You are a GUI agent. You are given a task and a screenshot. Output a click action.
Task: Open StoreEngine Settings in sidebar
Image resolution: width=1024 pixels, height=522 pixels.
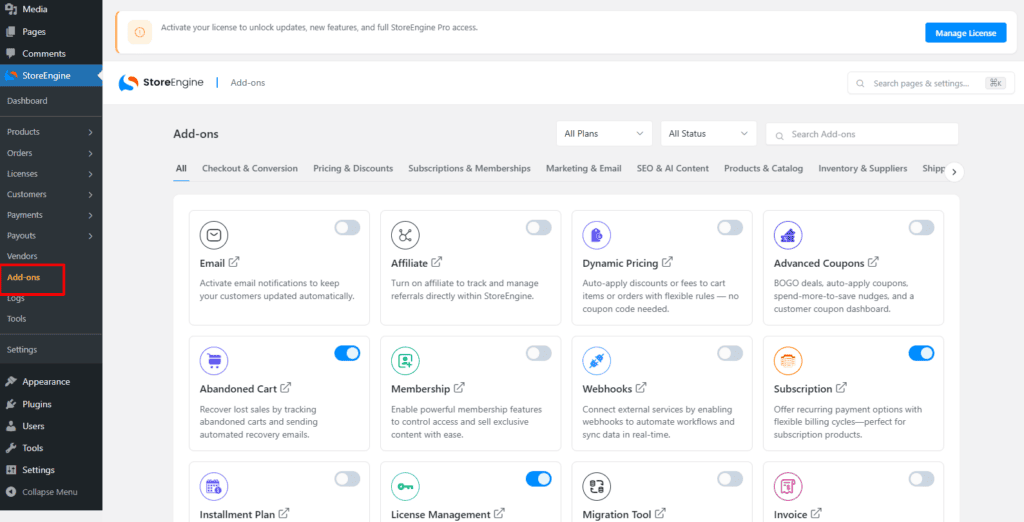22,350
